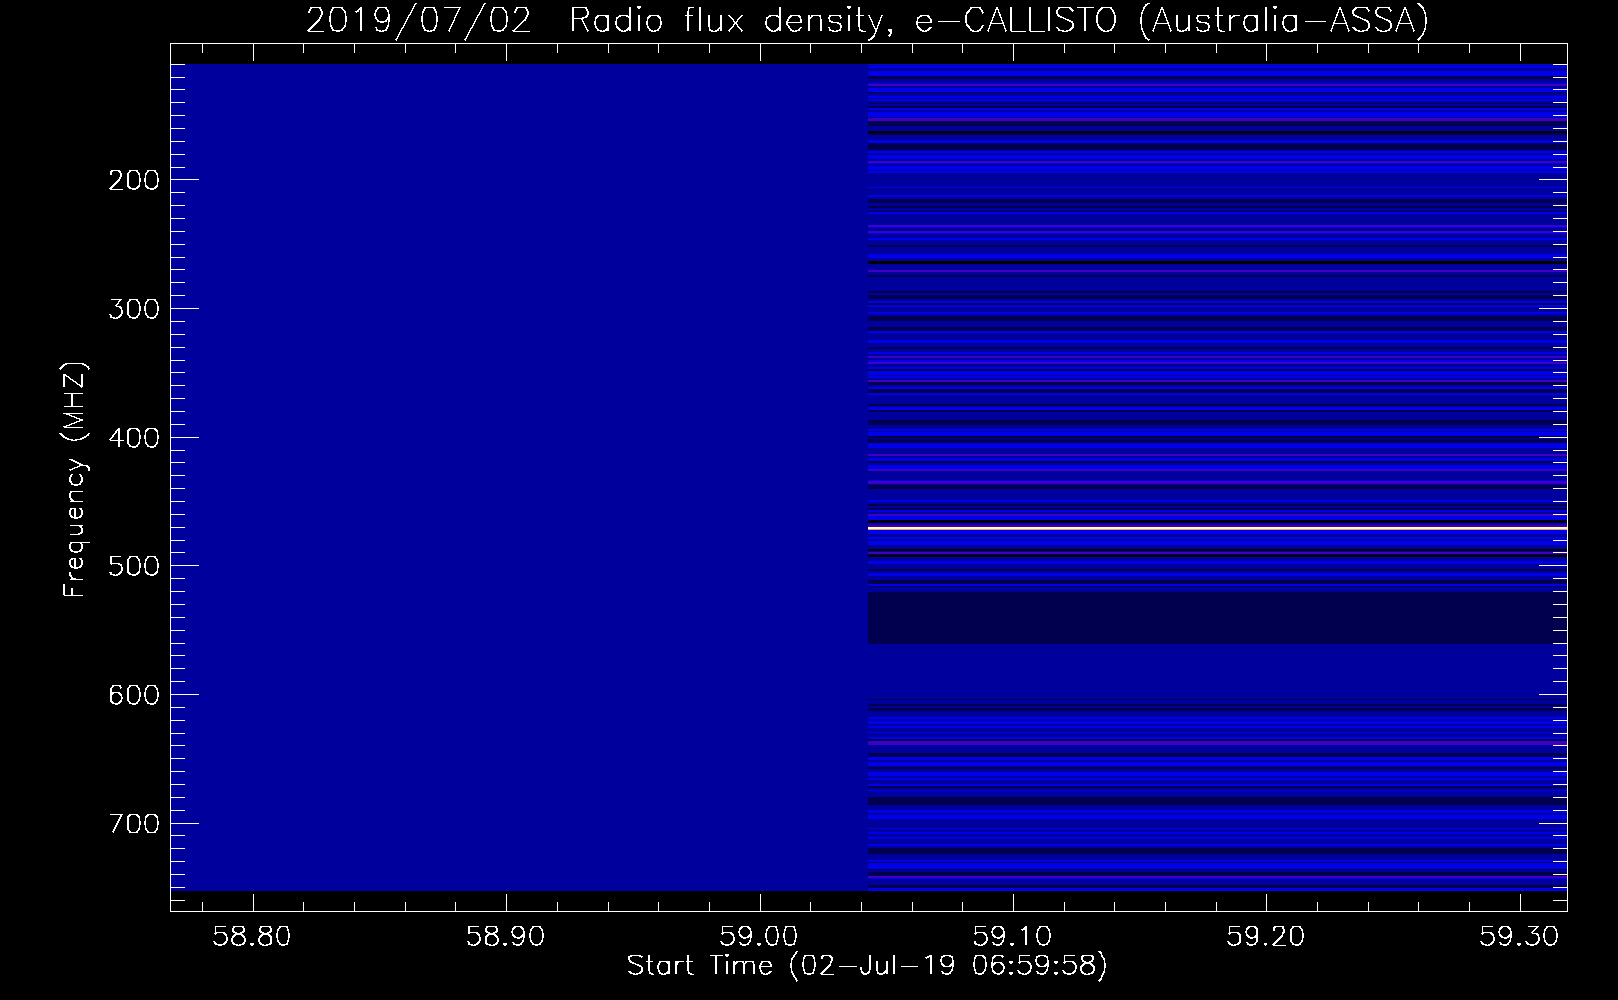This screenshot has height=1000, width=1618.
Task: Click the plot title text at top
Action: coord(867,20)
